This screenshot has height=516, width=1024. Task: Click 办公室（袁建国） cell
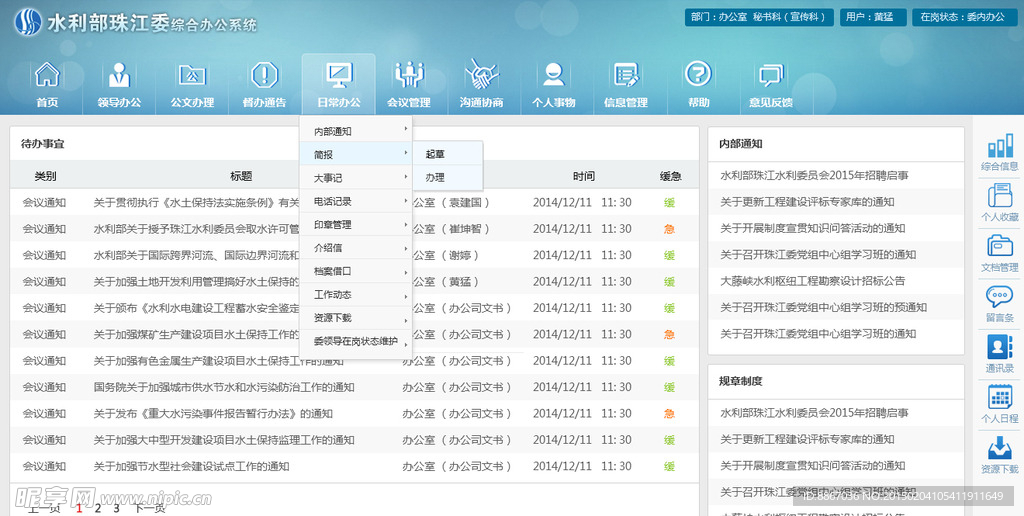pyautogui.click(x=452, y=202)
